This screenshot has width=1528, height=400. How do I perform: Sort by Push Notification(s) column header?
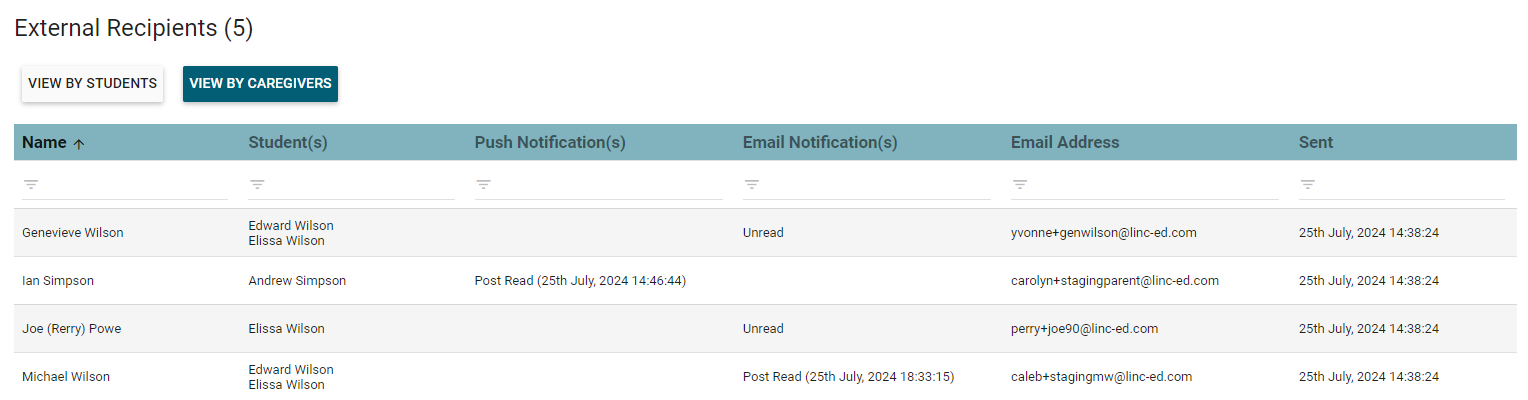(549, 142)
